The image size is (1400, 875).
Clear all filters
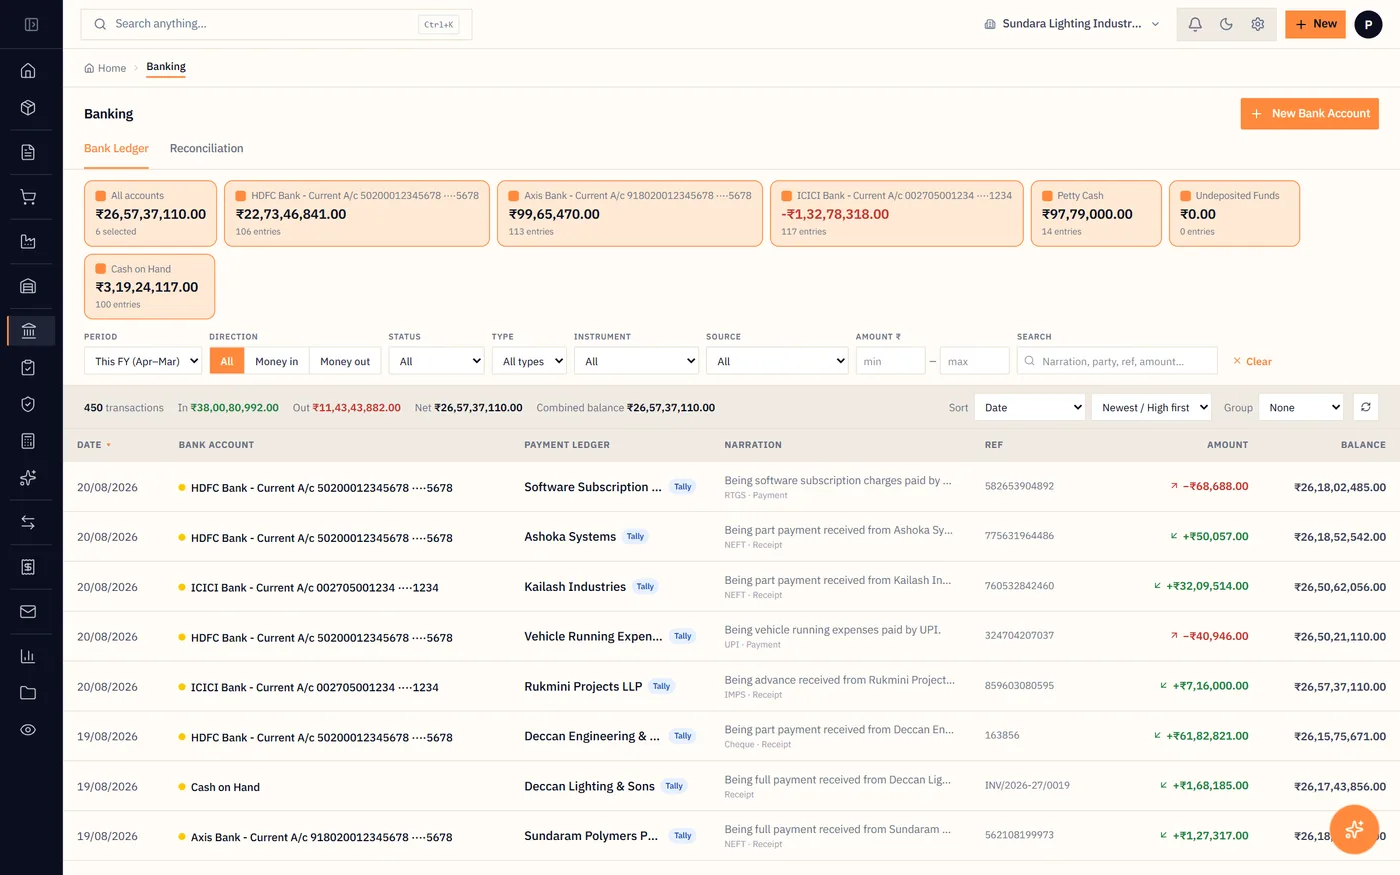coord(1253,361)
